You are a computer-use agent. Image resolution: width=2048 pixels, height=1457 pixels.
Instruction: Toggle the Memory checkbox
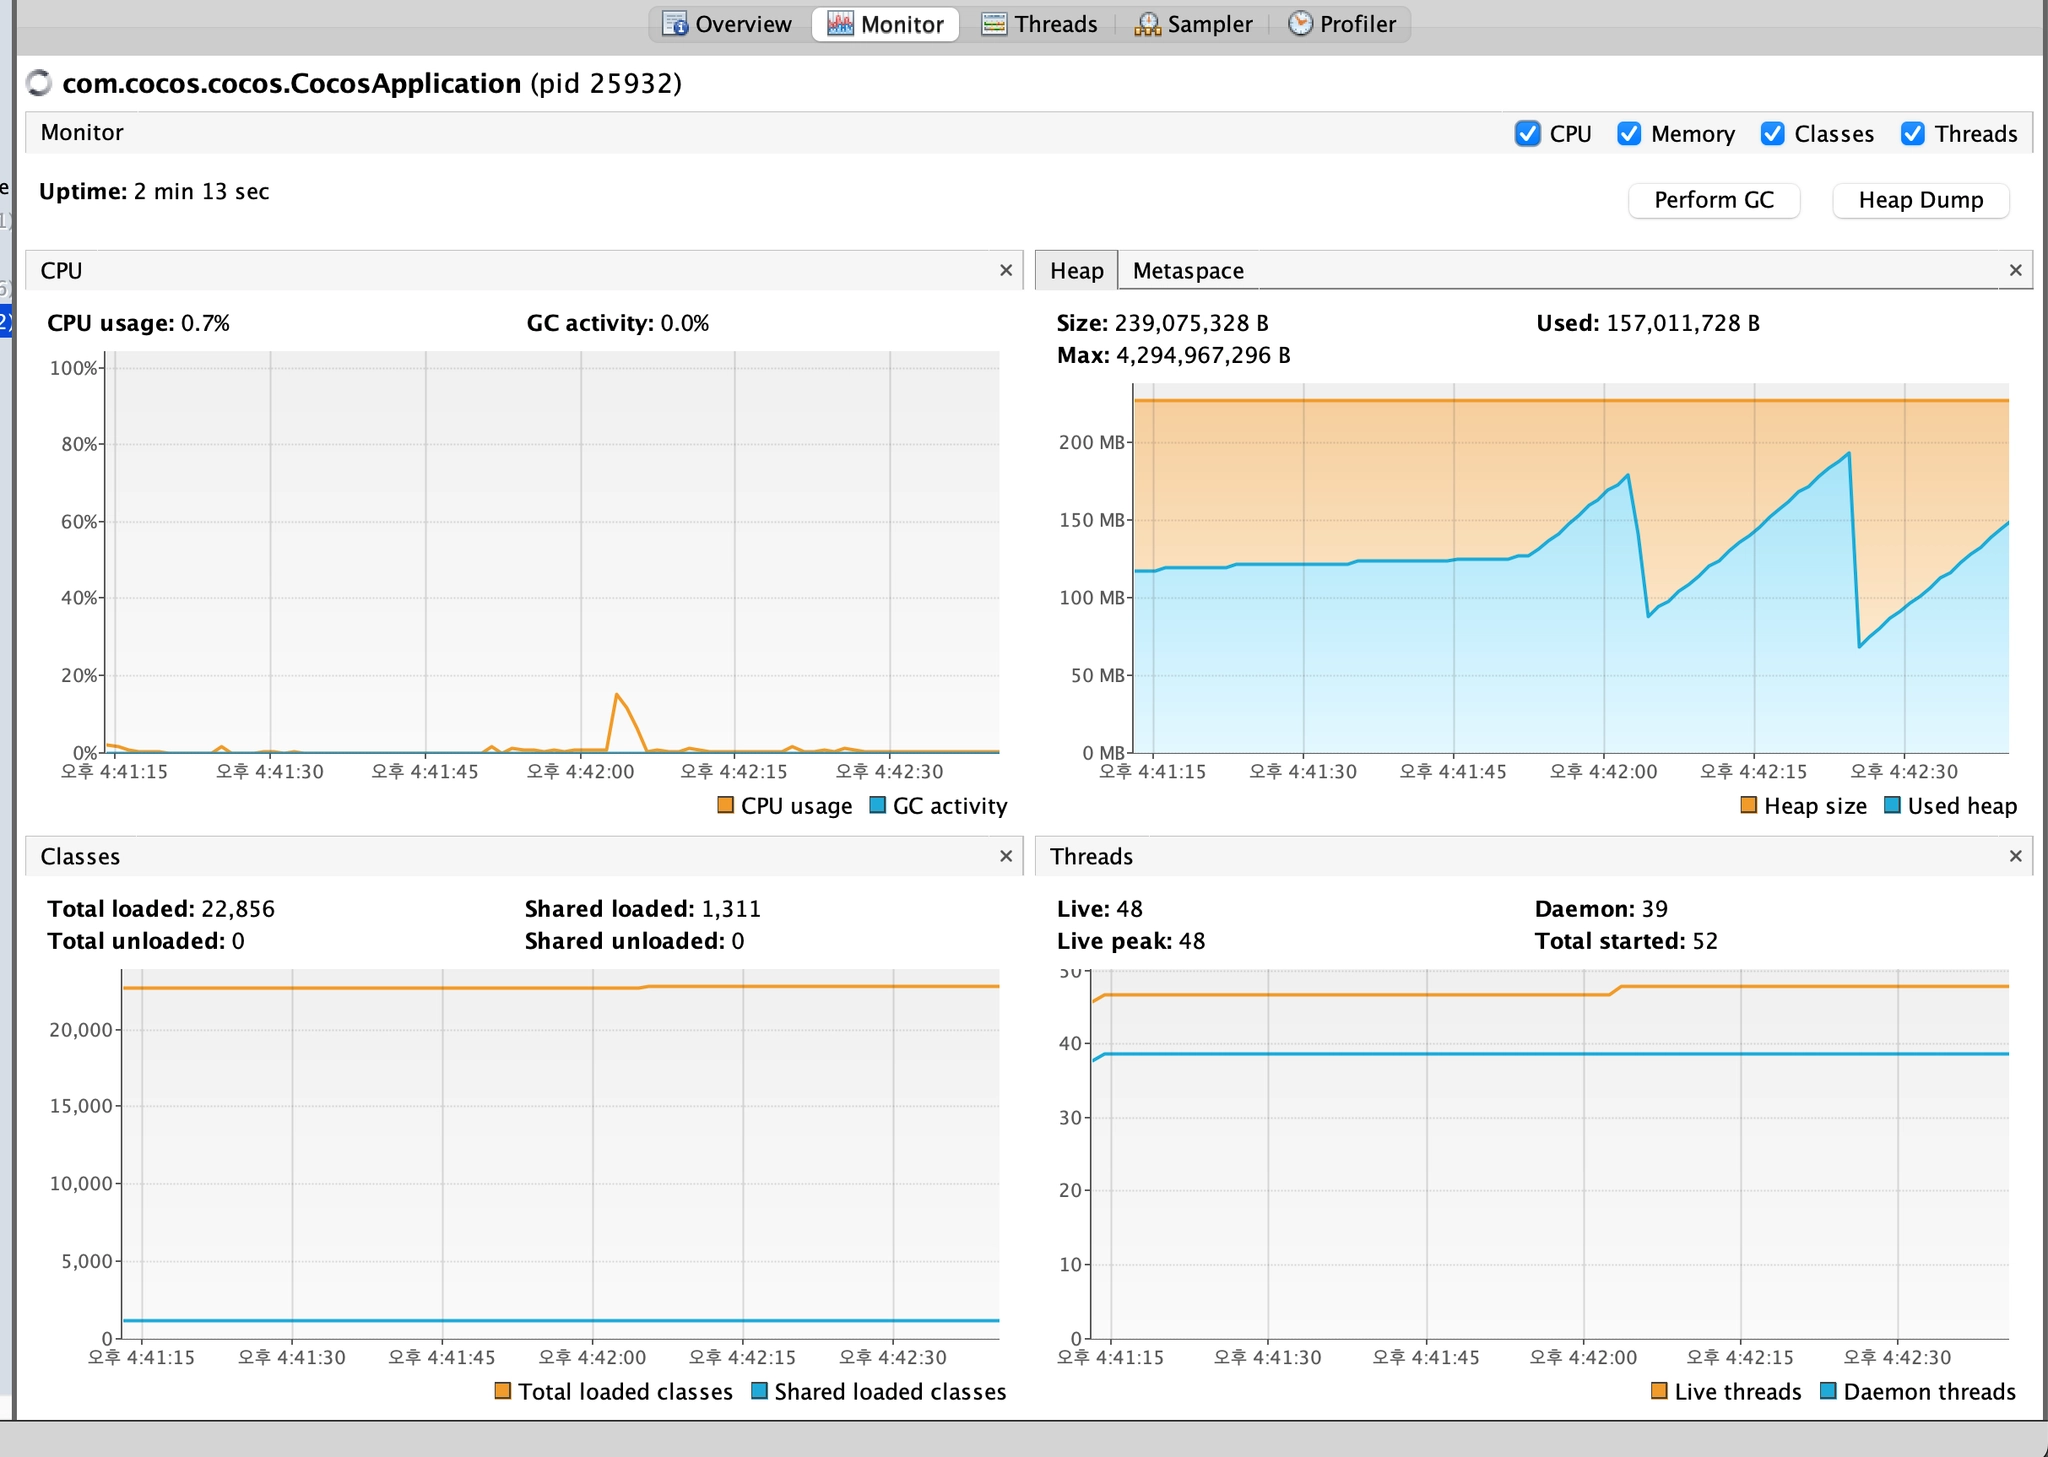click(x=1629, y=134)
